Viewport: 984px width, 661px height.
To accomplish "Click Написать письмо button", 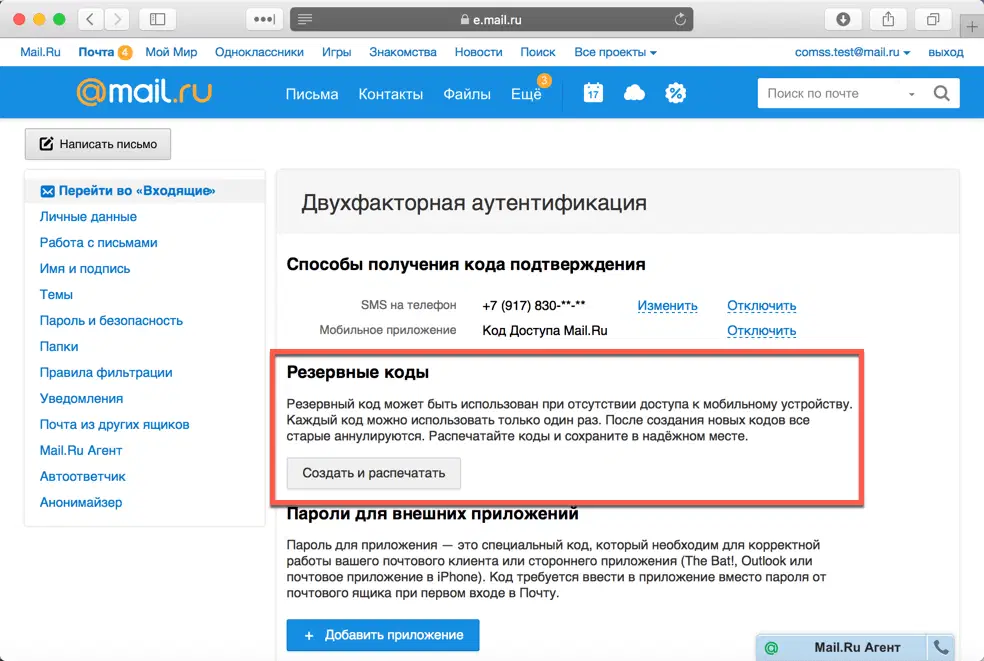I will tap(98, 144).
